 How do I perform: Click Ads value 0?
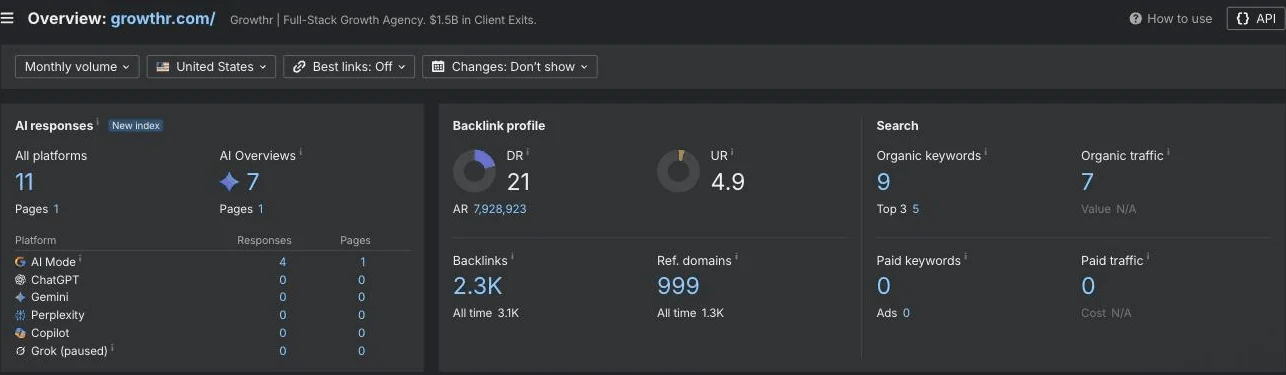tap(906, 313)
